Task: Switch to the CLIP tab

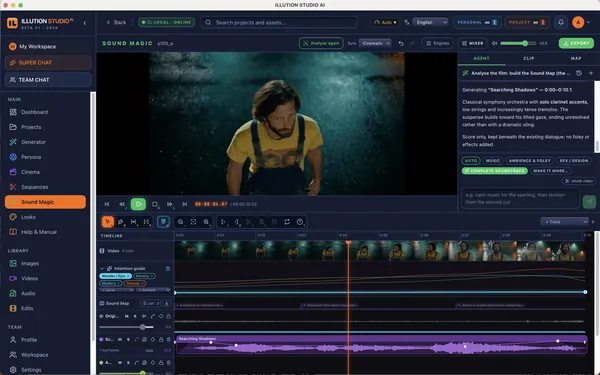Action: tap(528, 58)
